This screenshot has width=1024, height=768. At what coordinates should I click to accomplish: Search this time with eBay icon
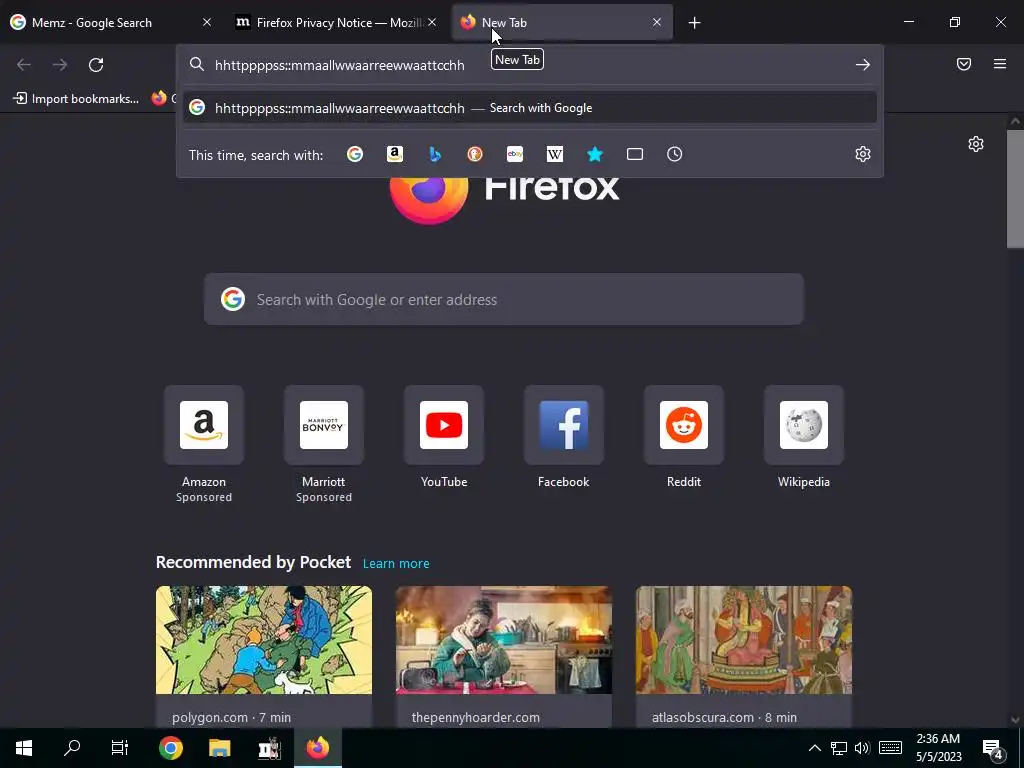(x=515, y=154)
